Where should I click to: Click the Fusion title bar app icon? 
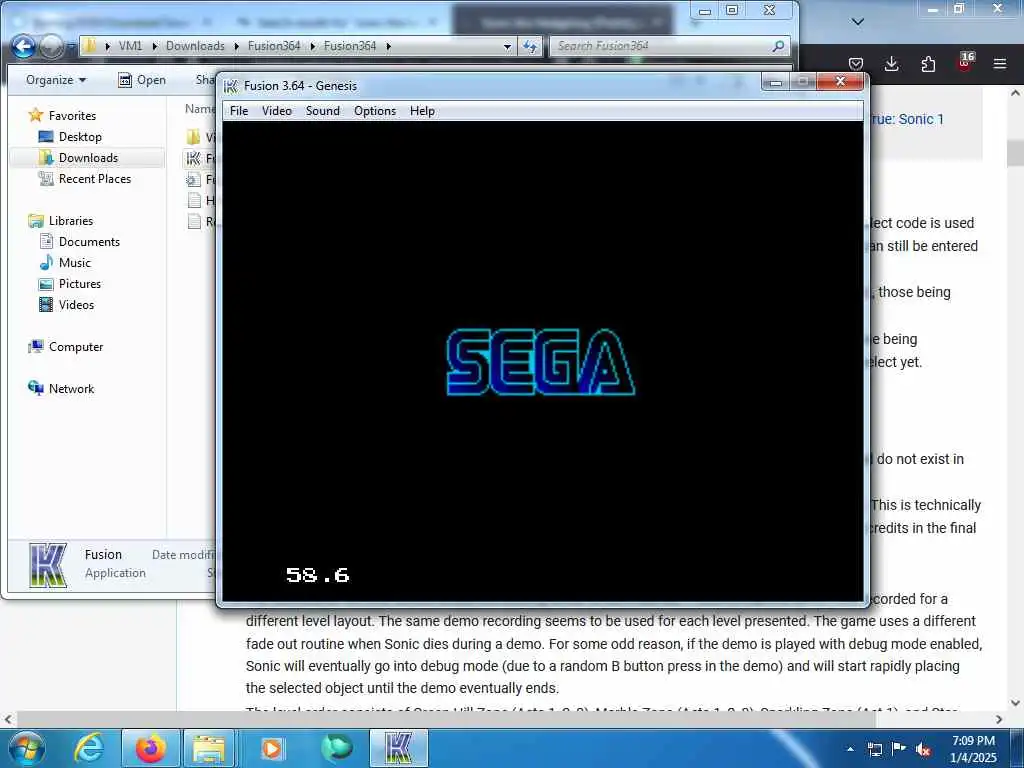pyautogui.click(x=231, y=86)
